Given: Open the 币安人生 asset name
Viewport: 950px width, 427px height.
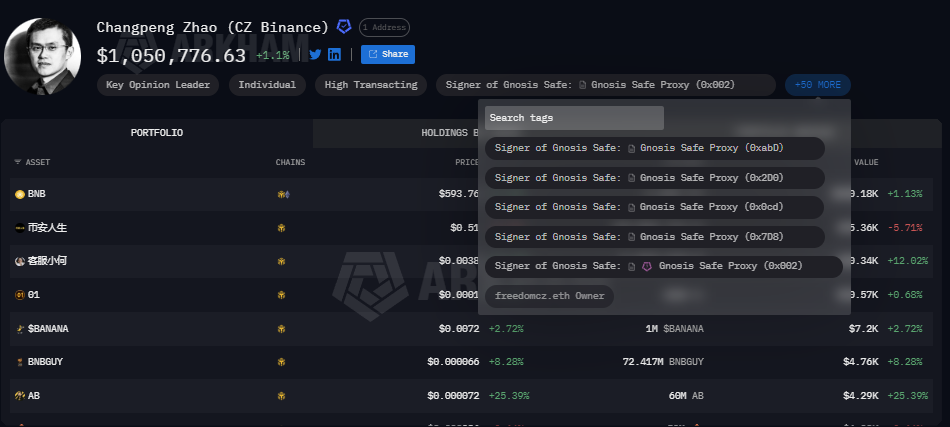Looking at the screenshot, I should (47, 228).
